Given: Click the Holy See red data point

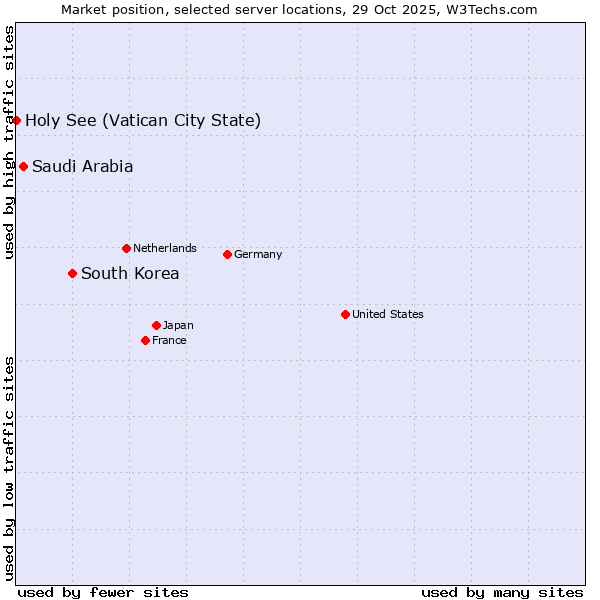Looking at the screenshot, I should pyautogui.click(x=17, y=121).
